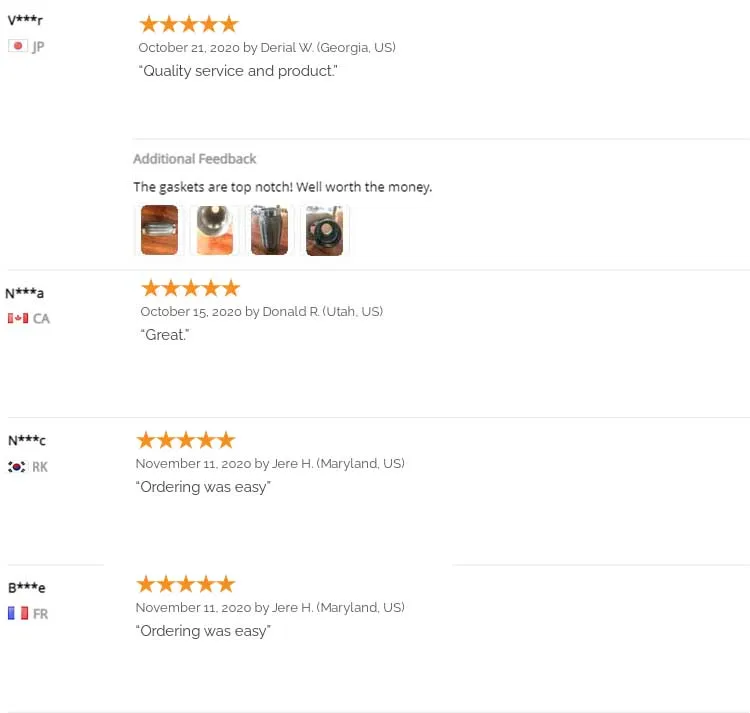
Task: Click the October 21, 2020 Derial W. byline
Action: (x=267, y=47)
